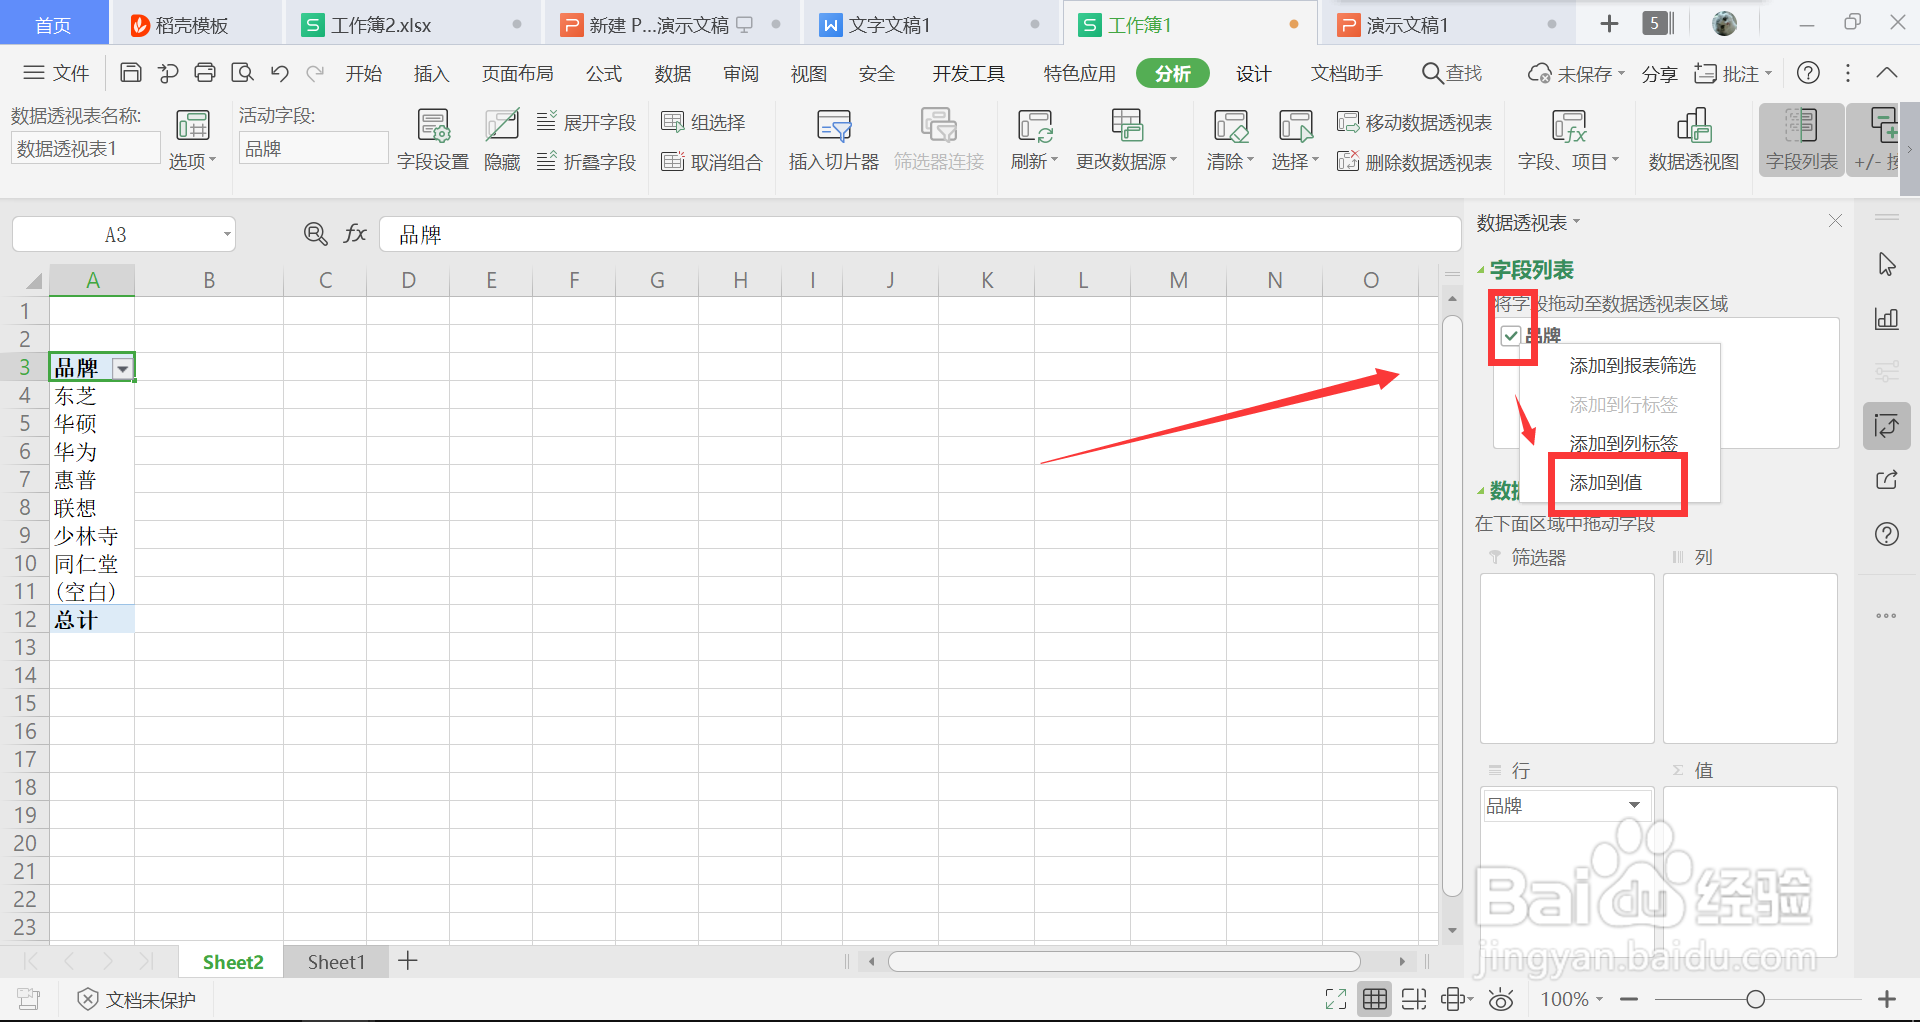This screenshot has width=1920, height=1022.
Task: Select the 插入切片器 icon
Action: click(x=833, y=139)
